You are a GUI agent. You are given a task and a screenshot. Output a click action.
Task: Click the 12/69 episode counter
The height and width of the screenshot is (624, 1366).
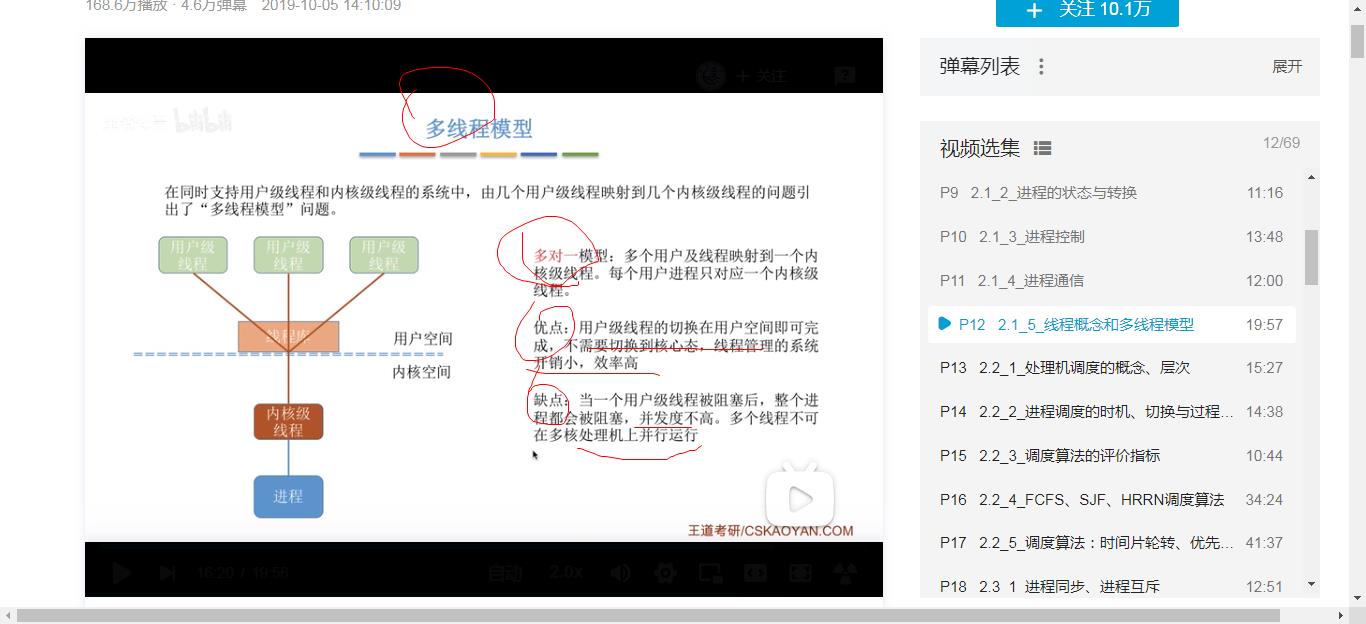(1281, 143)
